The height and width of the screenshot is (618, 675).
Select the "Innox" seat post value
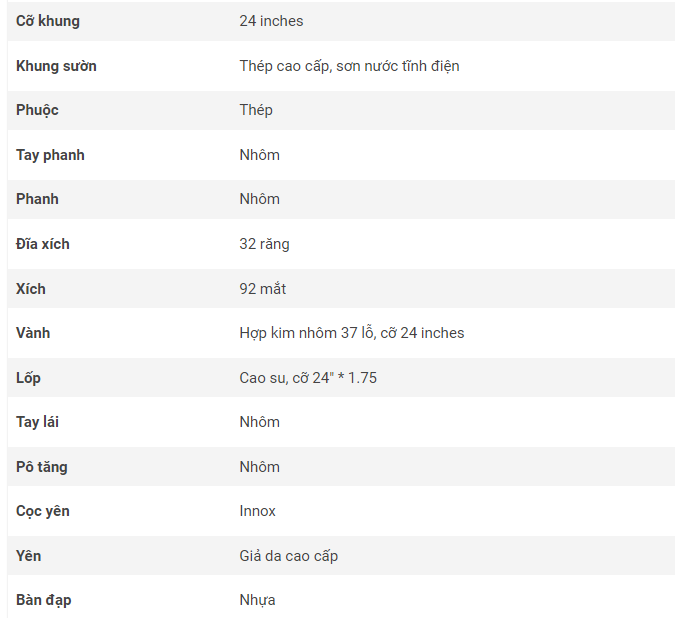tap(257, 511)
